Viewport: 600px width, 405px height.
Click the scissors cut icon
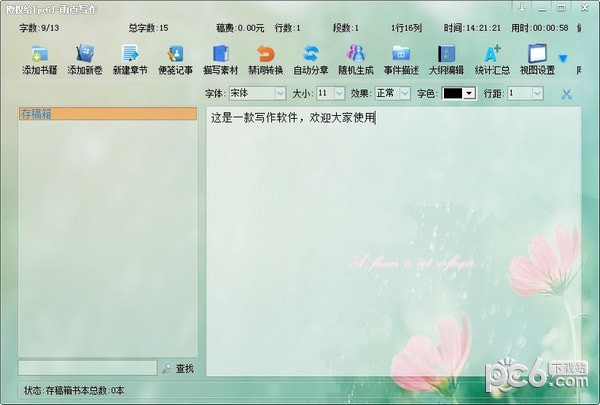click(x=566, y=94)
